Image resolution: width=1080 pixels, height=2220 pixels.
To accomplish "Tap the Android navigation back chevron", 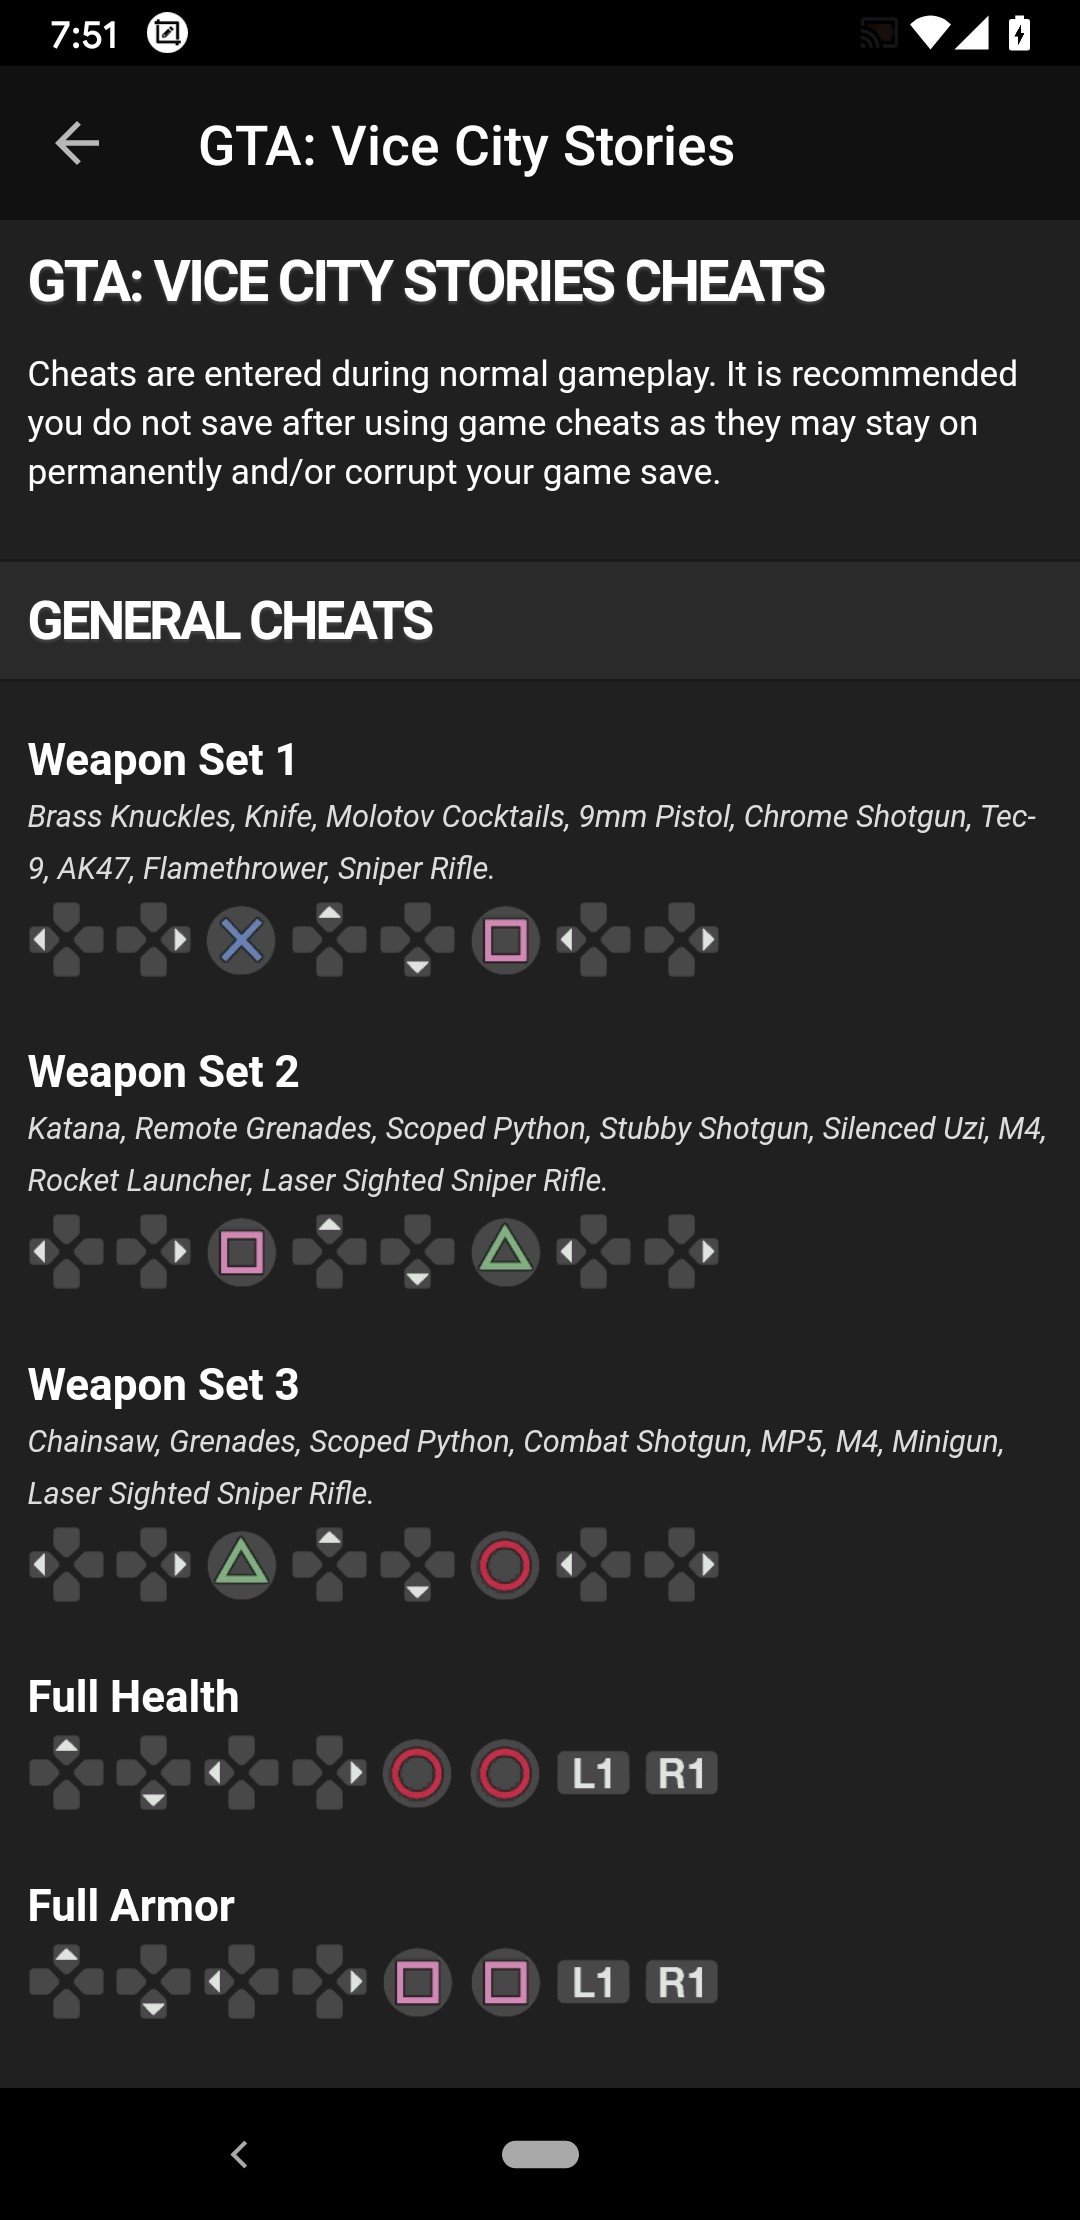I will 239,2154.
